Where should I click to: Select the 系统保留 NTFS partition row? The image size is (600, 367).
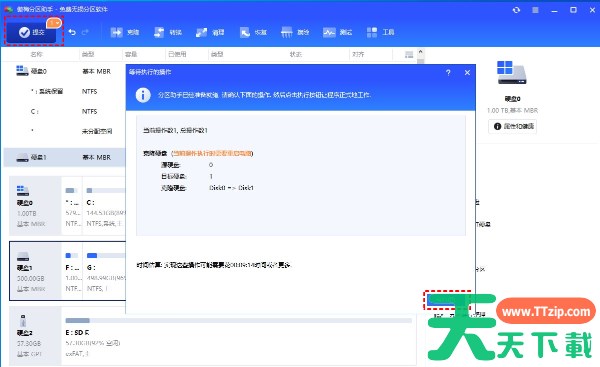click(64, 91)
